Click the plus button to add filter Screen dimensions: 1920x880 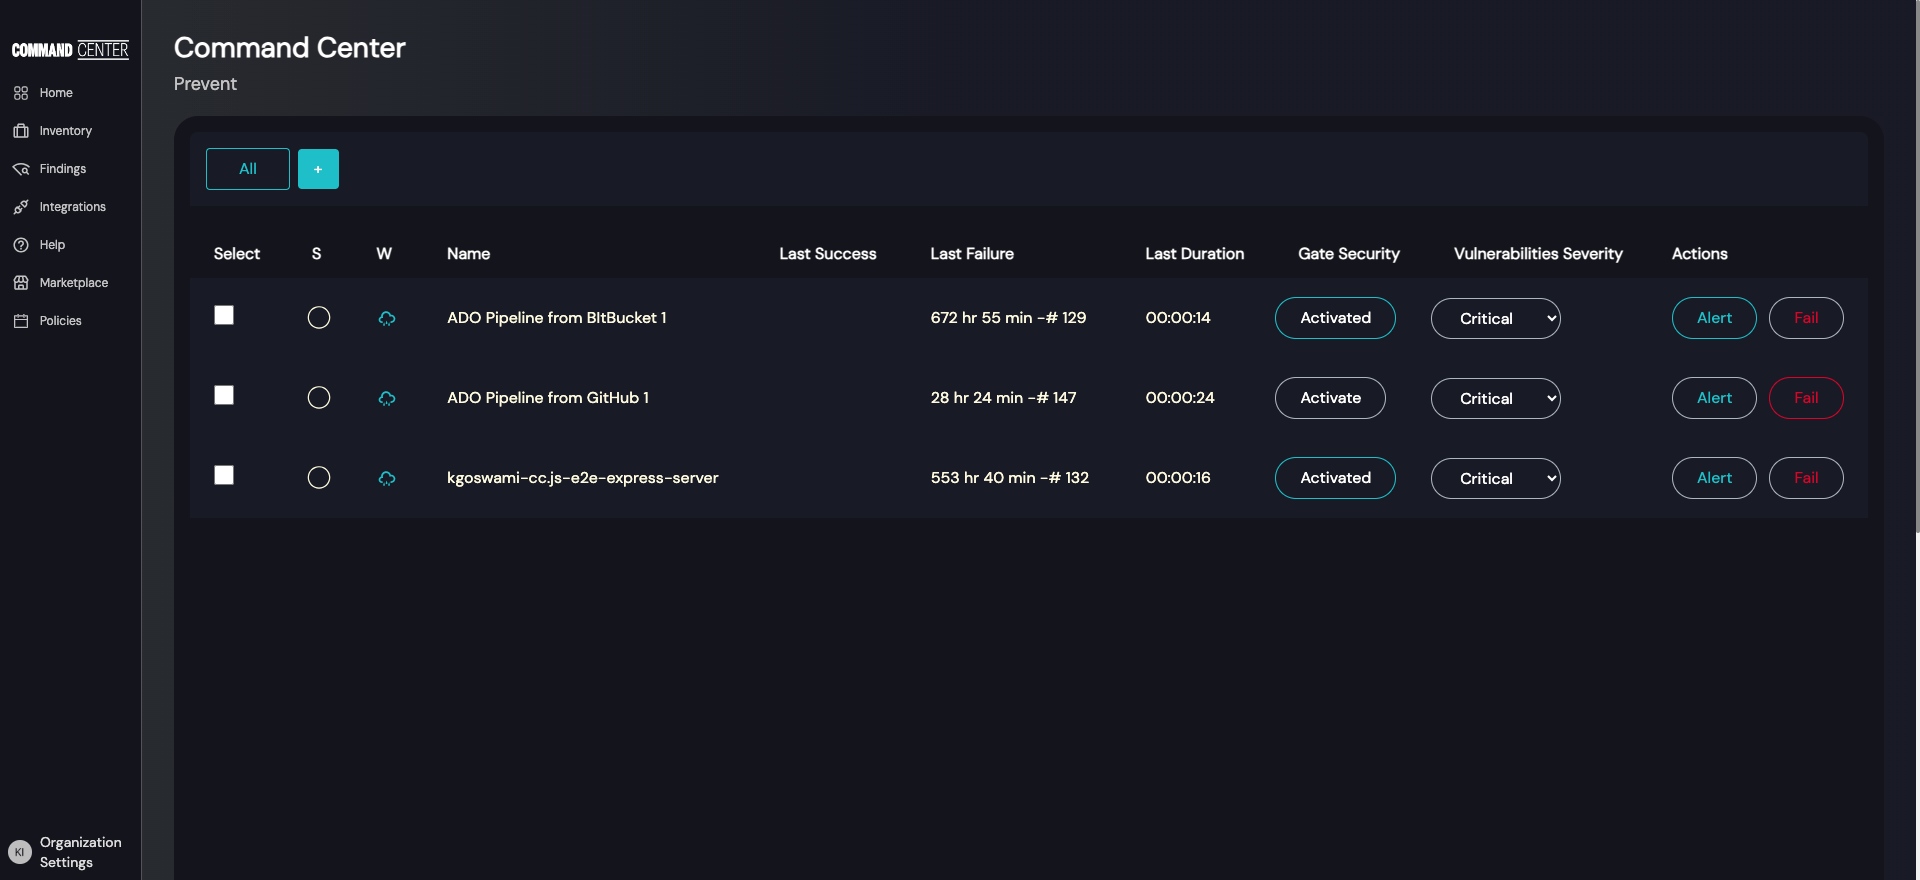click(x=318, y=169)
